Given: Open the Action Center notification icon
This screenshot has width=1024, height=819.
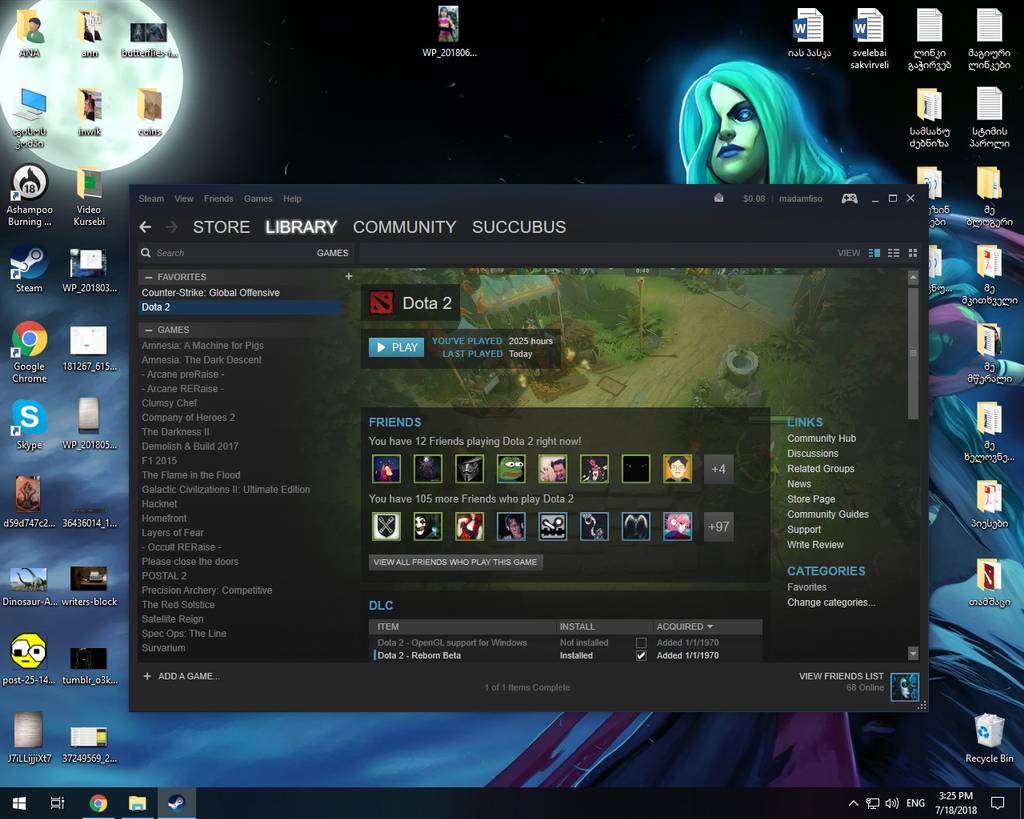Looking at the screenshot, I should pyautogui.click(x=997, y=803).
